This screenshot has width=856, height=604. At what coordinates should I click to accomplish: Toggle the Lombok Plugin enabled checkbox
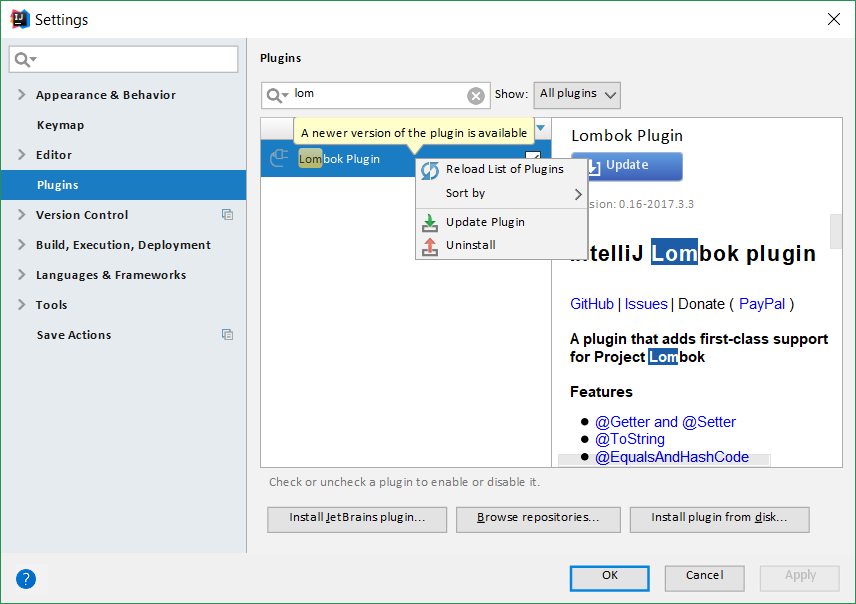point(533,155)
